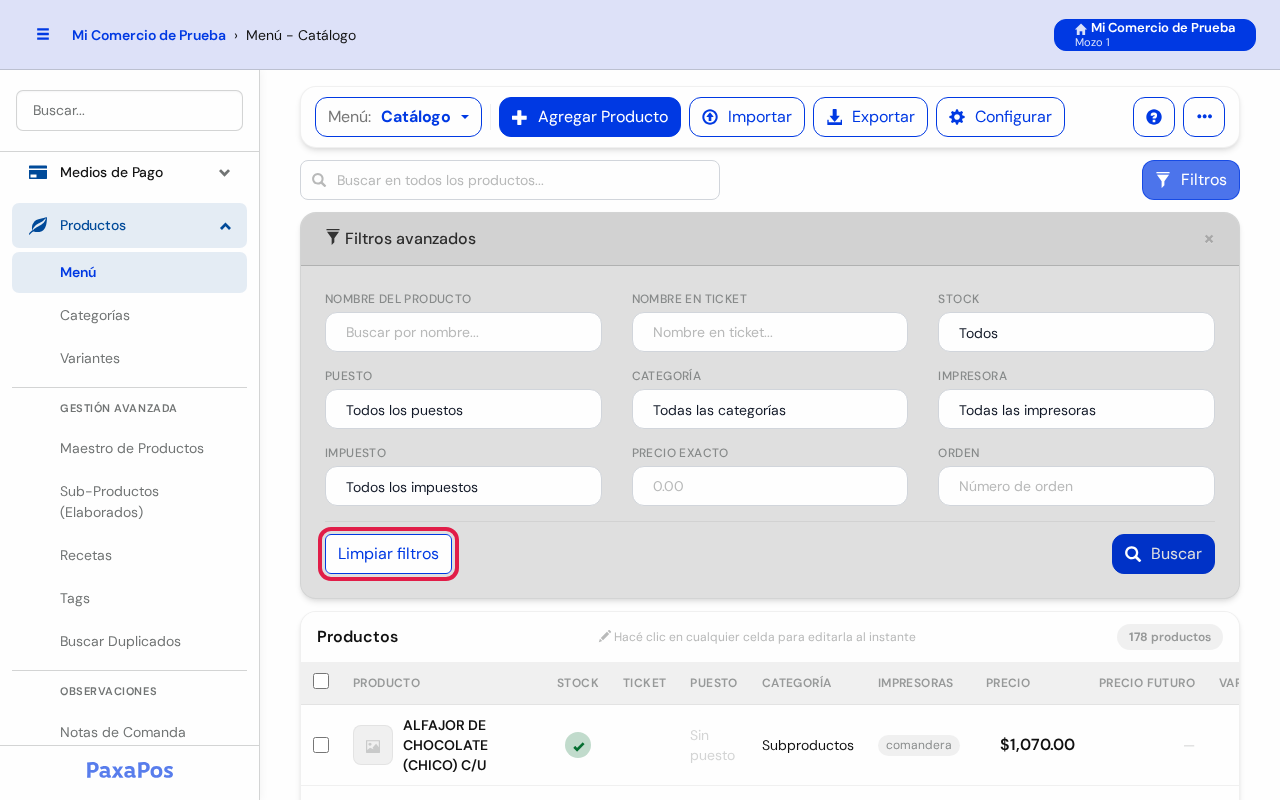Expand the Medios de Pago section
Viewport: 1280px width, 800px height.
(x=129, y=172)
